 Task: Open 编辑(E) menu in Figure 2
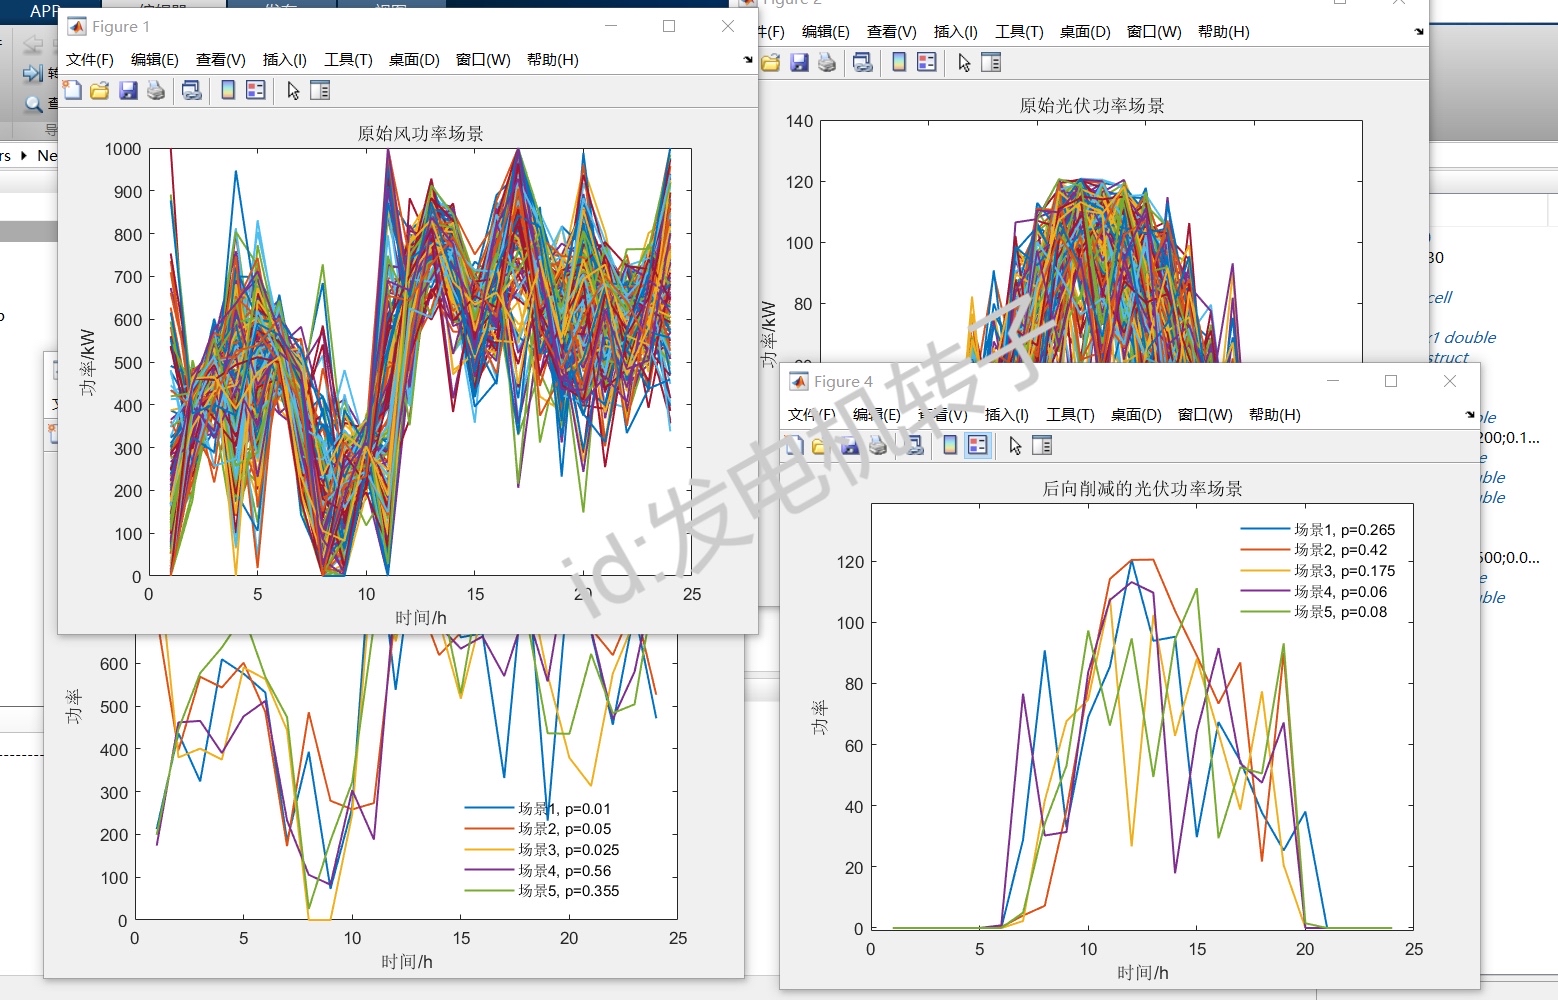click(x=826, y=32)
